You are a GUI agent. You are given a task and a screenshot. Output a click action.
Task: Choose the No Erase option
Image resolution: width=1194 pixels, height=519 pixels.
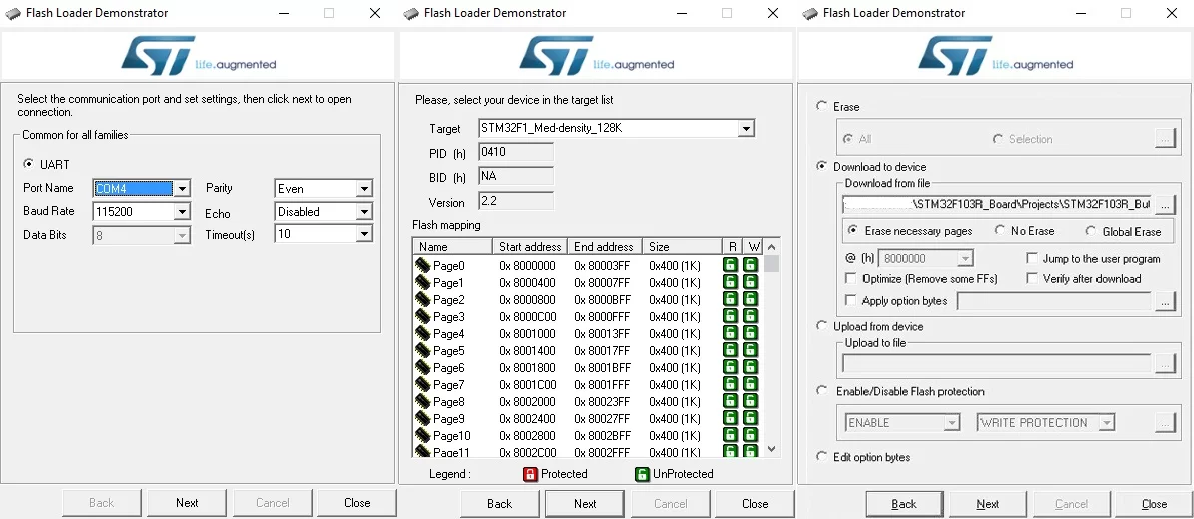pyautogui.click(x=1000, y=230)
